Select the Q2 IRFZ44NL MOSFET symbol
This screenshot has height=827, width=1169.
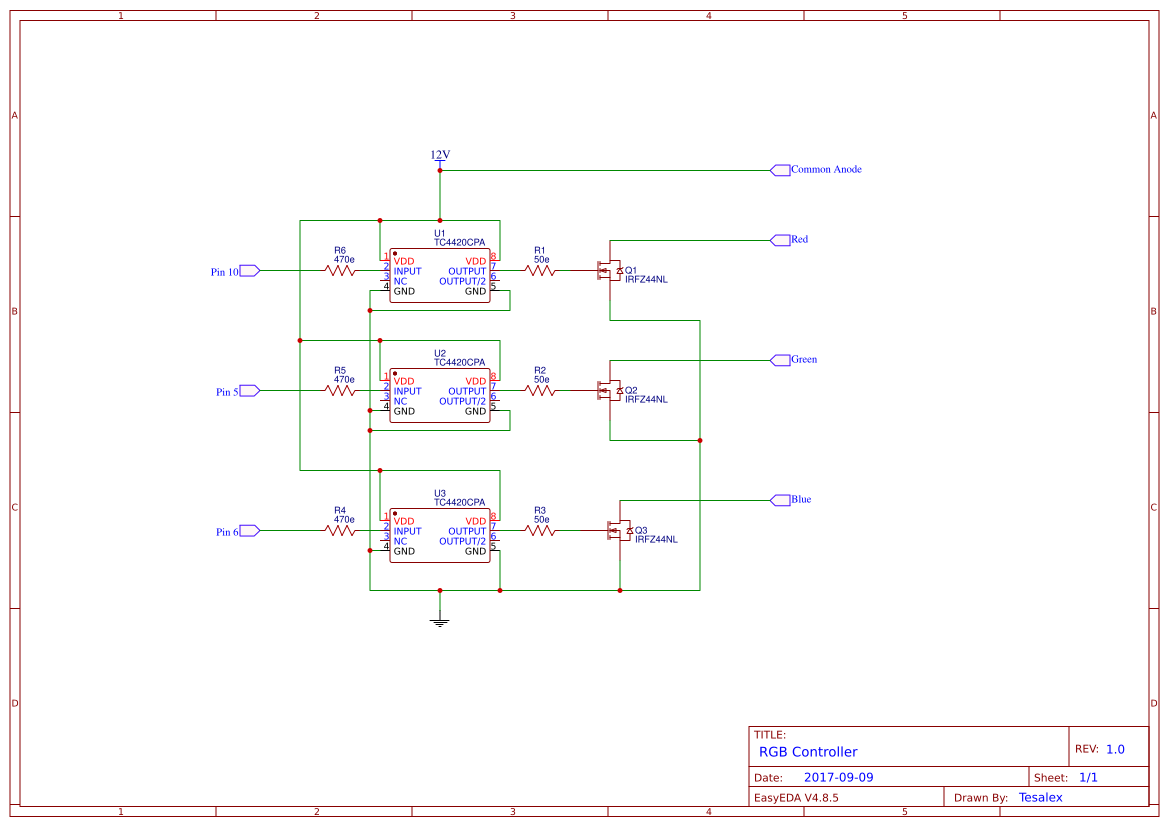point(613,390)
